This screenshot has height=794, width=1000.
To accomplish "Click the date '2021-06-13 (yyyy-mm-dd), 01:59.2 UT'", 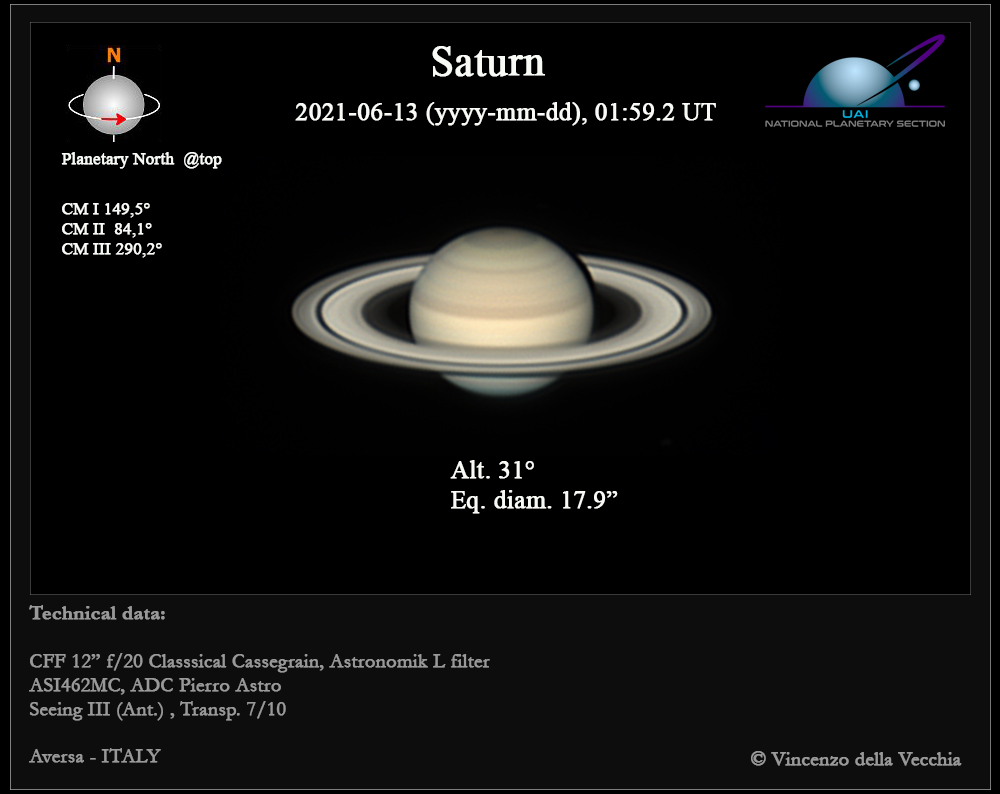I will tap(505, 113).
